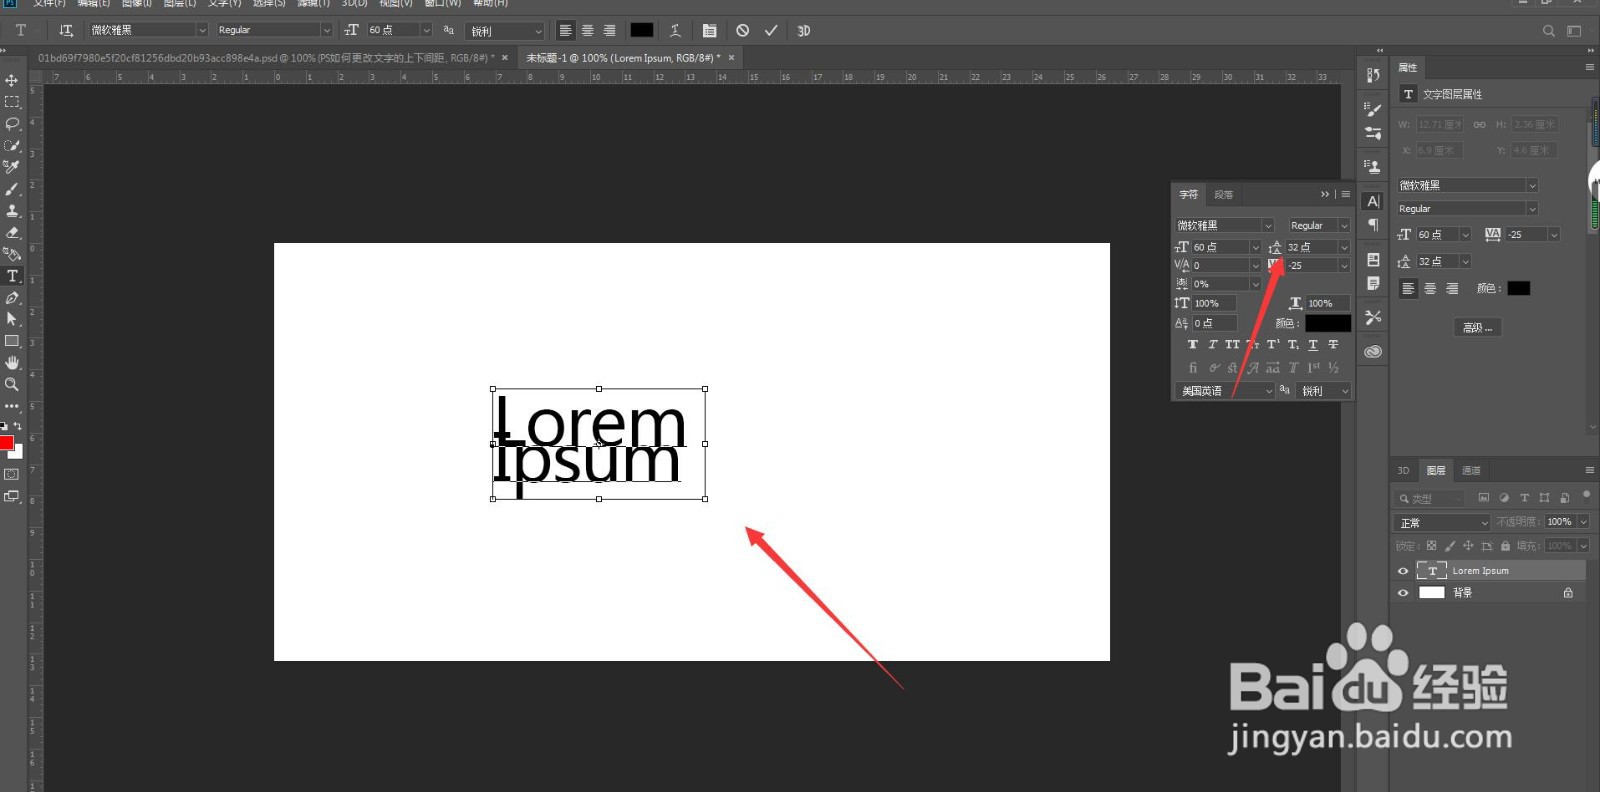Screen dimensions: 1600x792
Task: Toggle Superscript in Character panel
Action: [1273, 344]
